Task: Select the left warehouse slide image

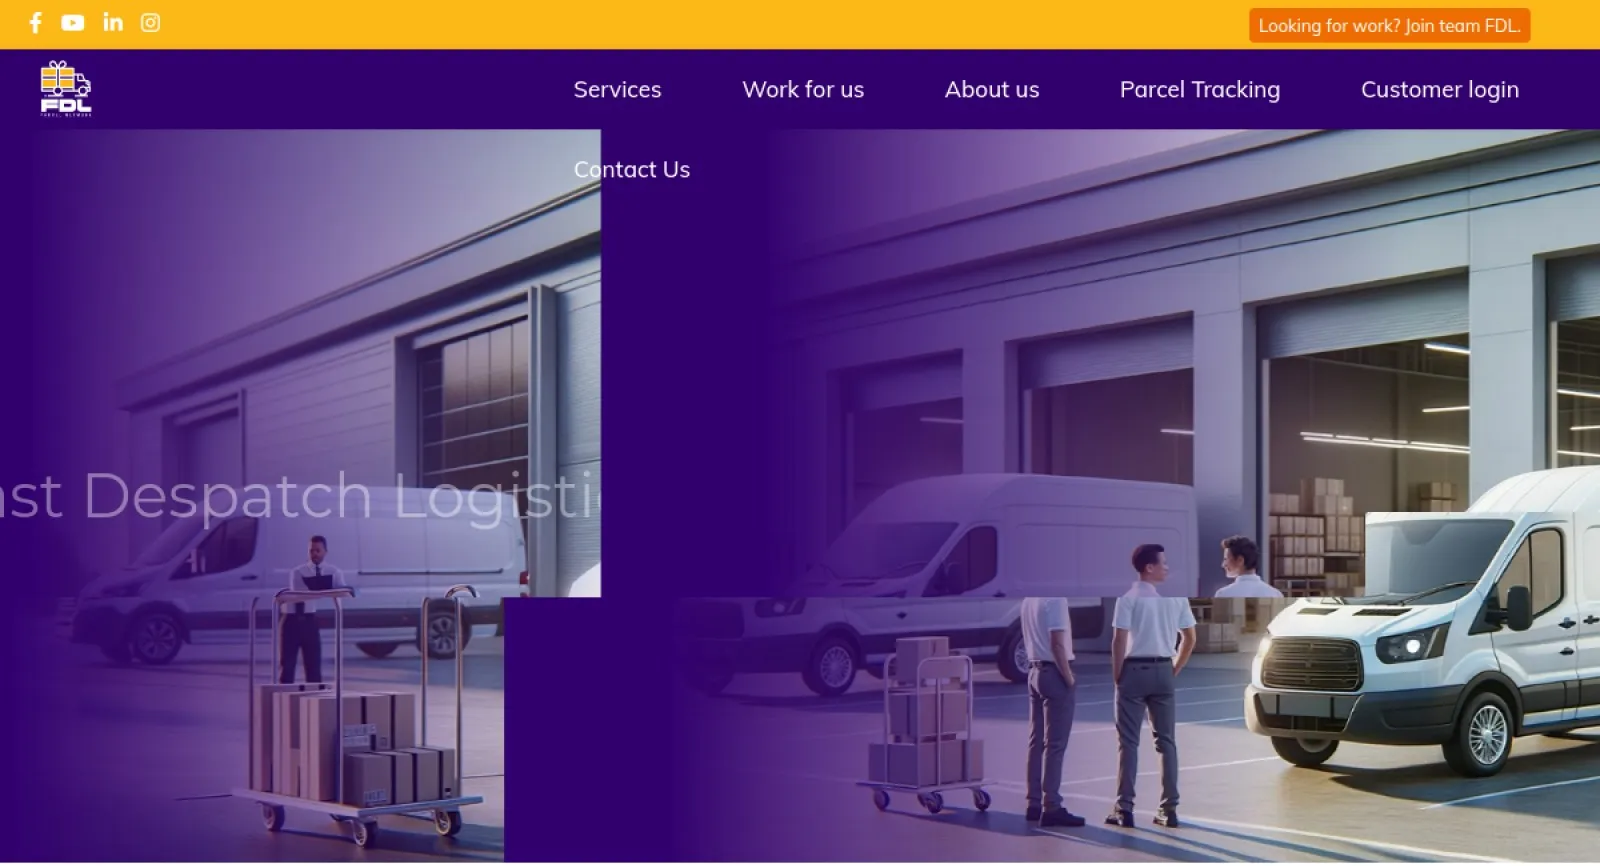Action: (300, 364)
